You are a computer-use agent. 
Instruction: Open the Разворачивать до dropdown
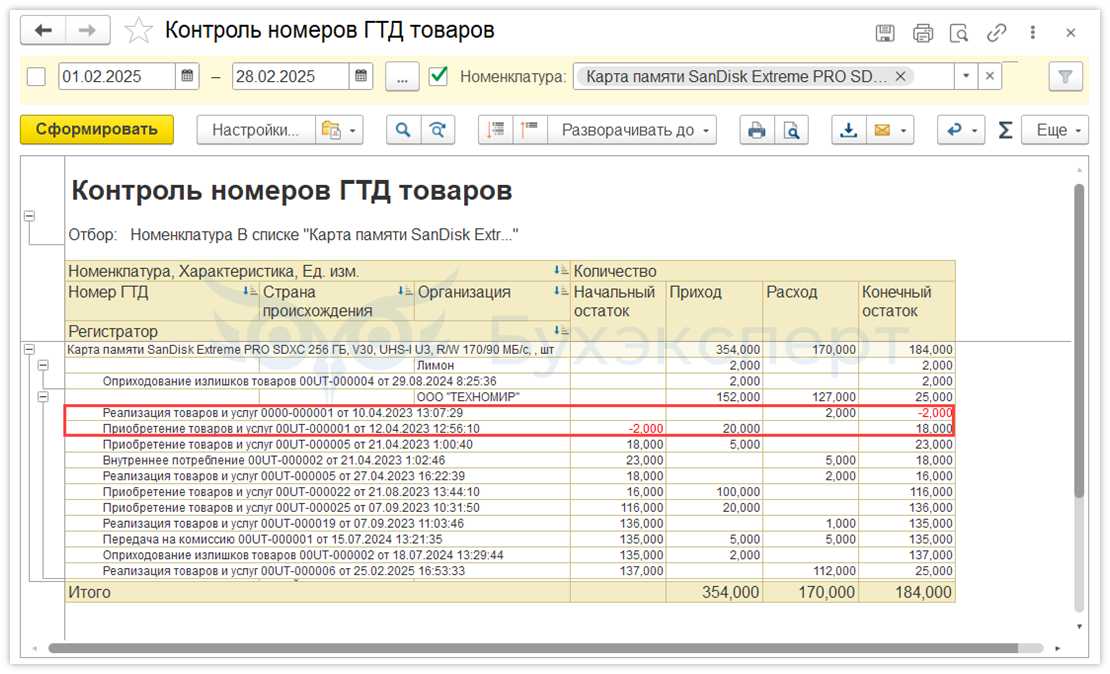(x=638, y=130)
